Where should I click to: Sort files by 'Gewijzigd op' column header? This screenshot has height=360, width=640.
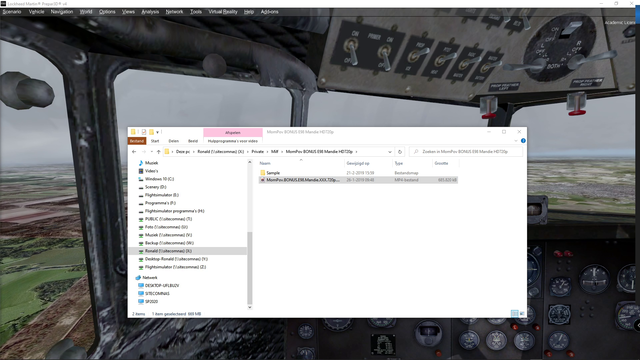tap(358, 163)
